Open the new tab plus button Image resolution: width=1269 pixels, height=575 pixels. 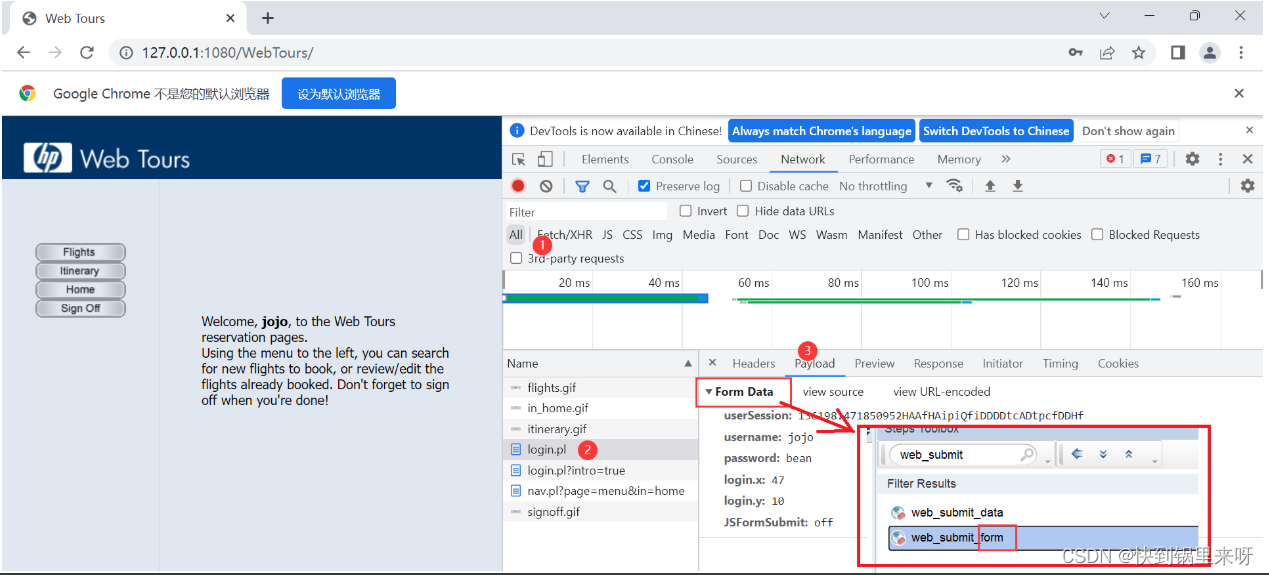[x=268, y=18]
